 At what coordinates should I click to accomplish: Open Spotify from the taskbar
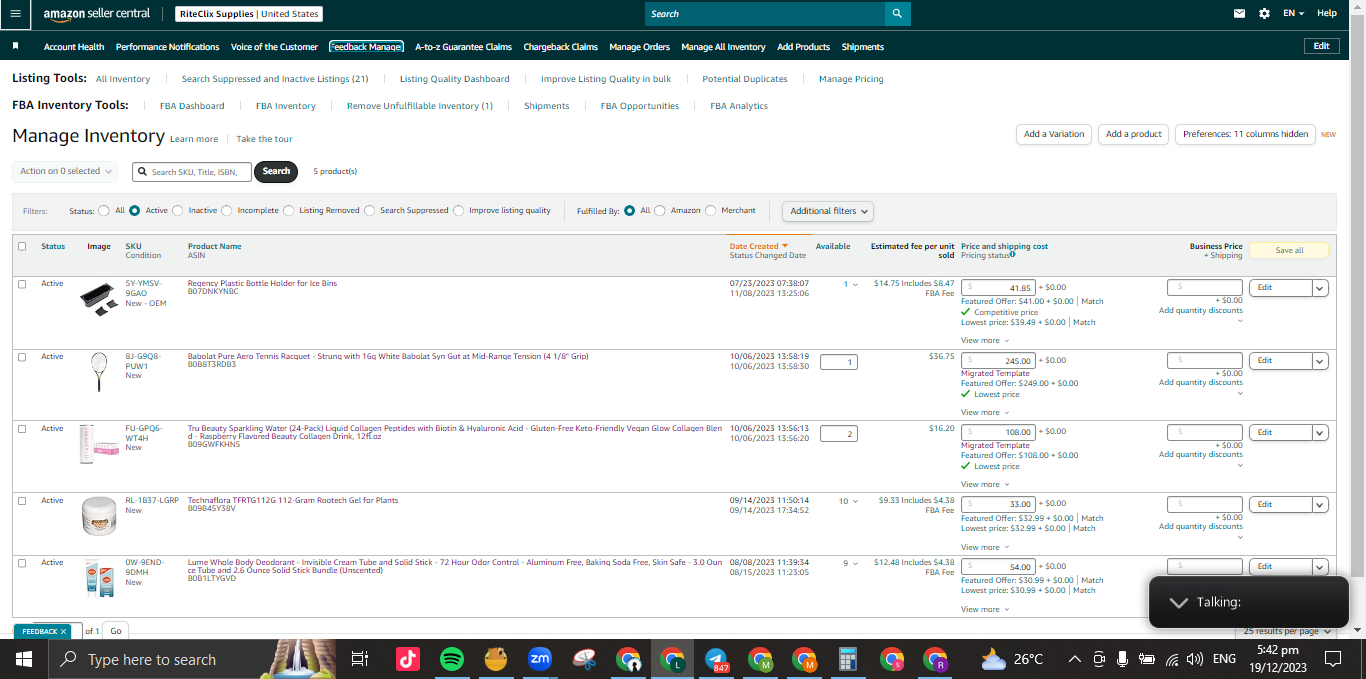click(452, 659)
